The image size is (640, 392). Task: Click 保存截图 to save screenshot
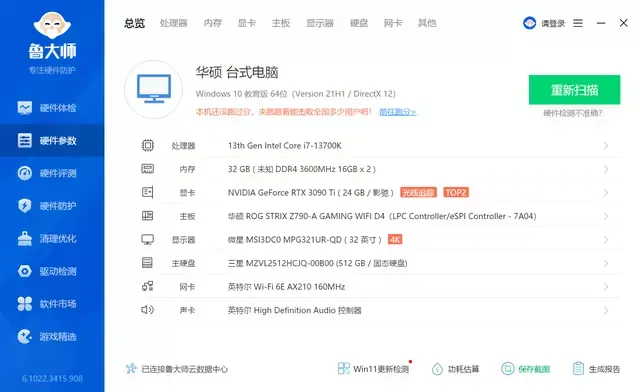tap(525, 369)
